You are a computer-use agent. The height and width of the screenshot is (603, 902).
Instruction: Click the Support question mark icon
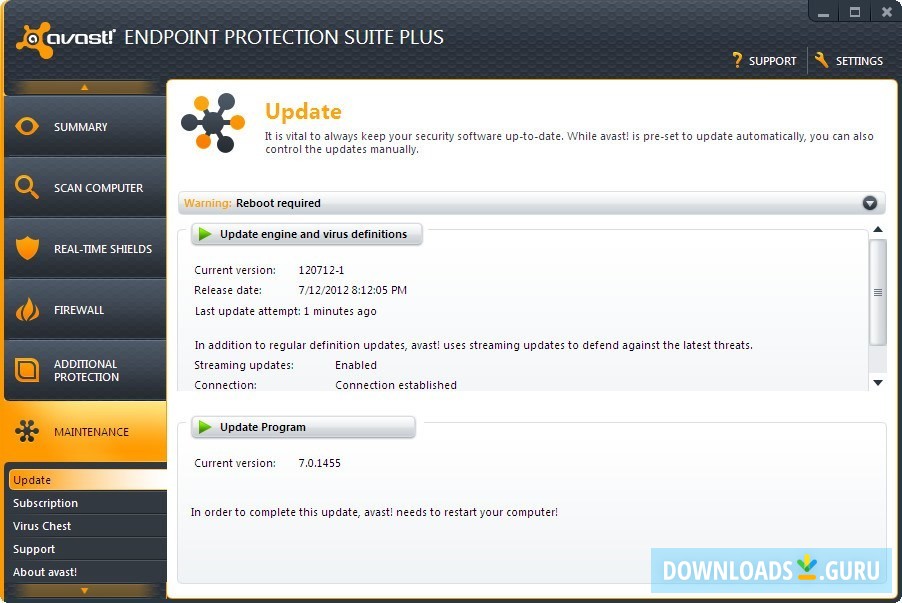click(x=737, y=60)
